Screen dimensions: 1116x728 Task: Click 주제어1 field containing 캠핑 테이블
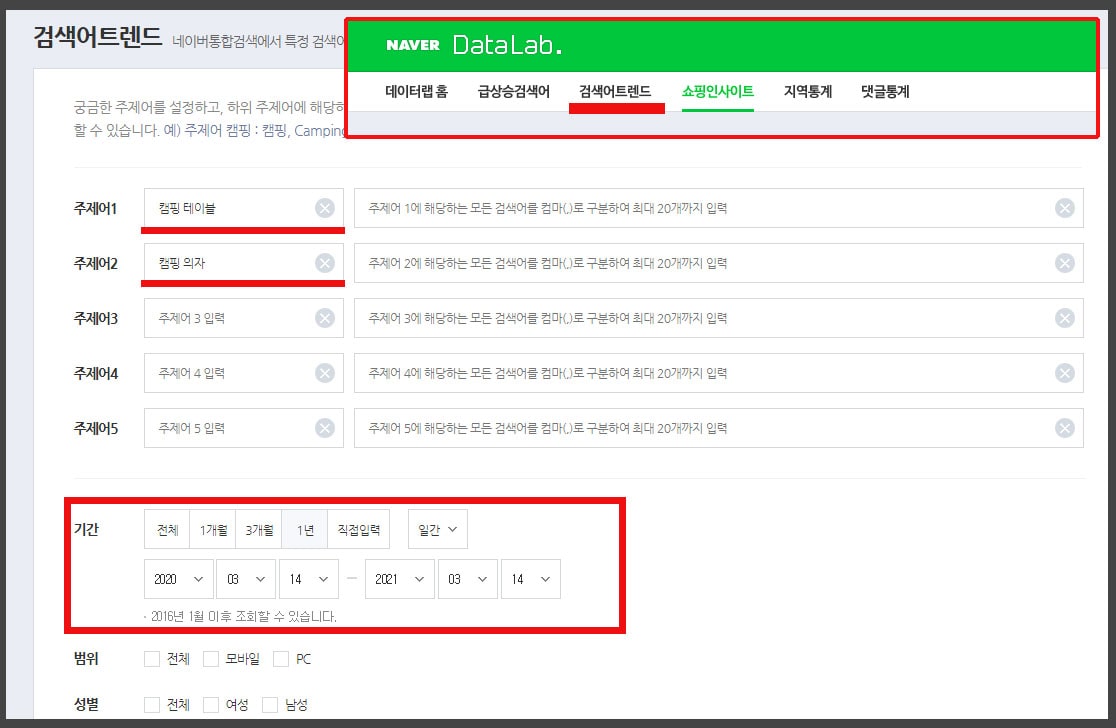243,208
